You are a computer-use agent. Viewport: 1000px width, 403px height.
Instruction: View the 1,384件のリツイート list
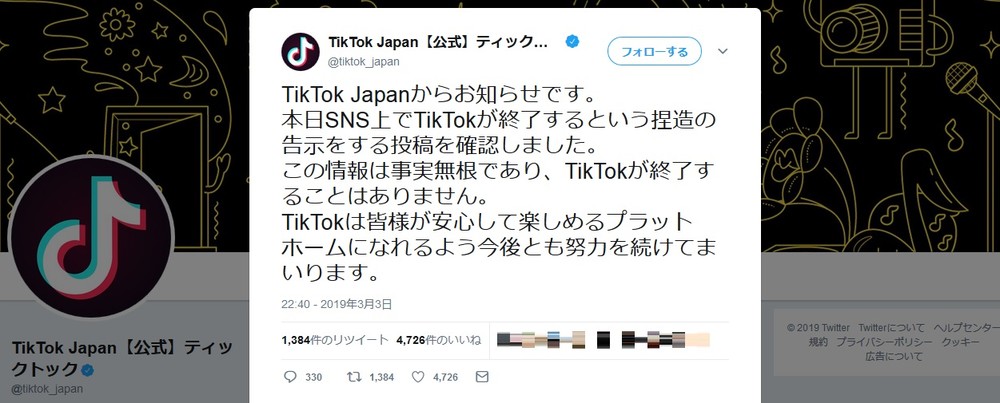333,341
